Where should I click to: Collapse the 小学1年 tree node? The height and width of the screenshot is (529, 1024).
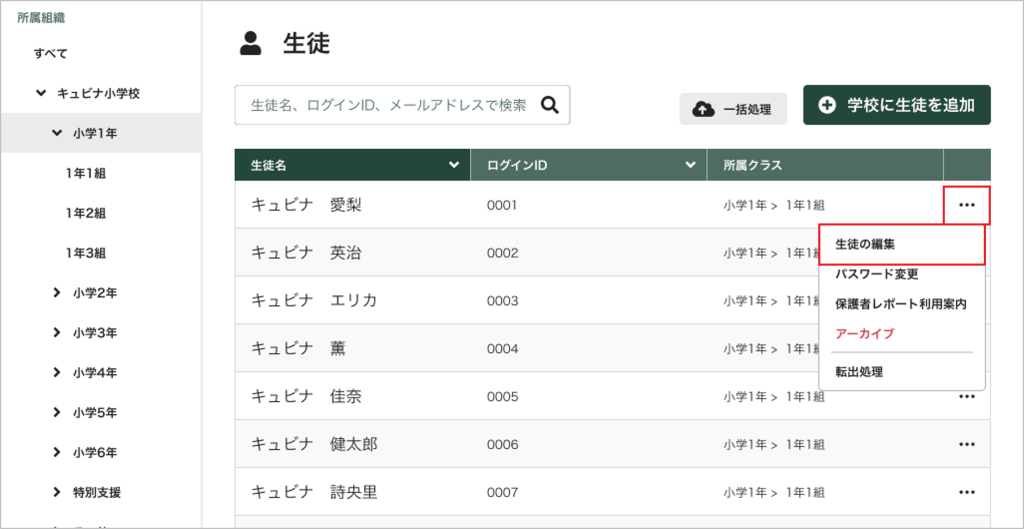tap(56, 134)
